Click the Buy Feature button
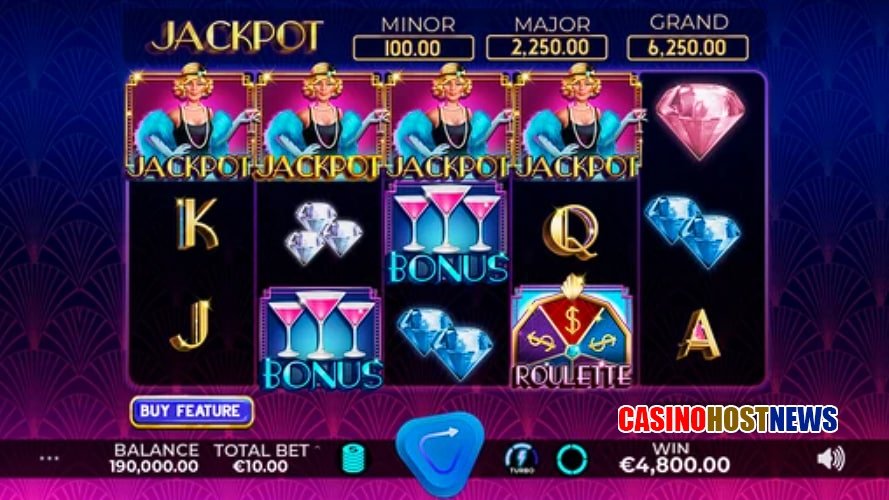This screenshot has width=889, height=500. pyautogui.click(x=192, y=412)
